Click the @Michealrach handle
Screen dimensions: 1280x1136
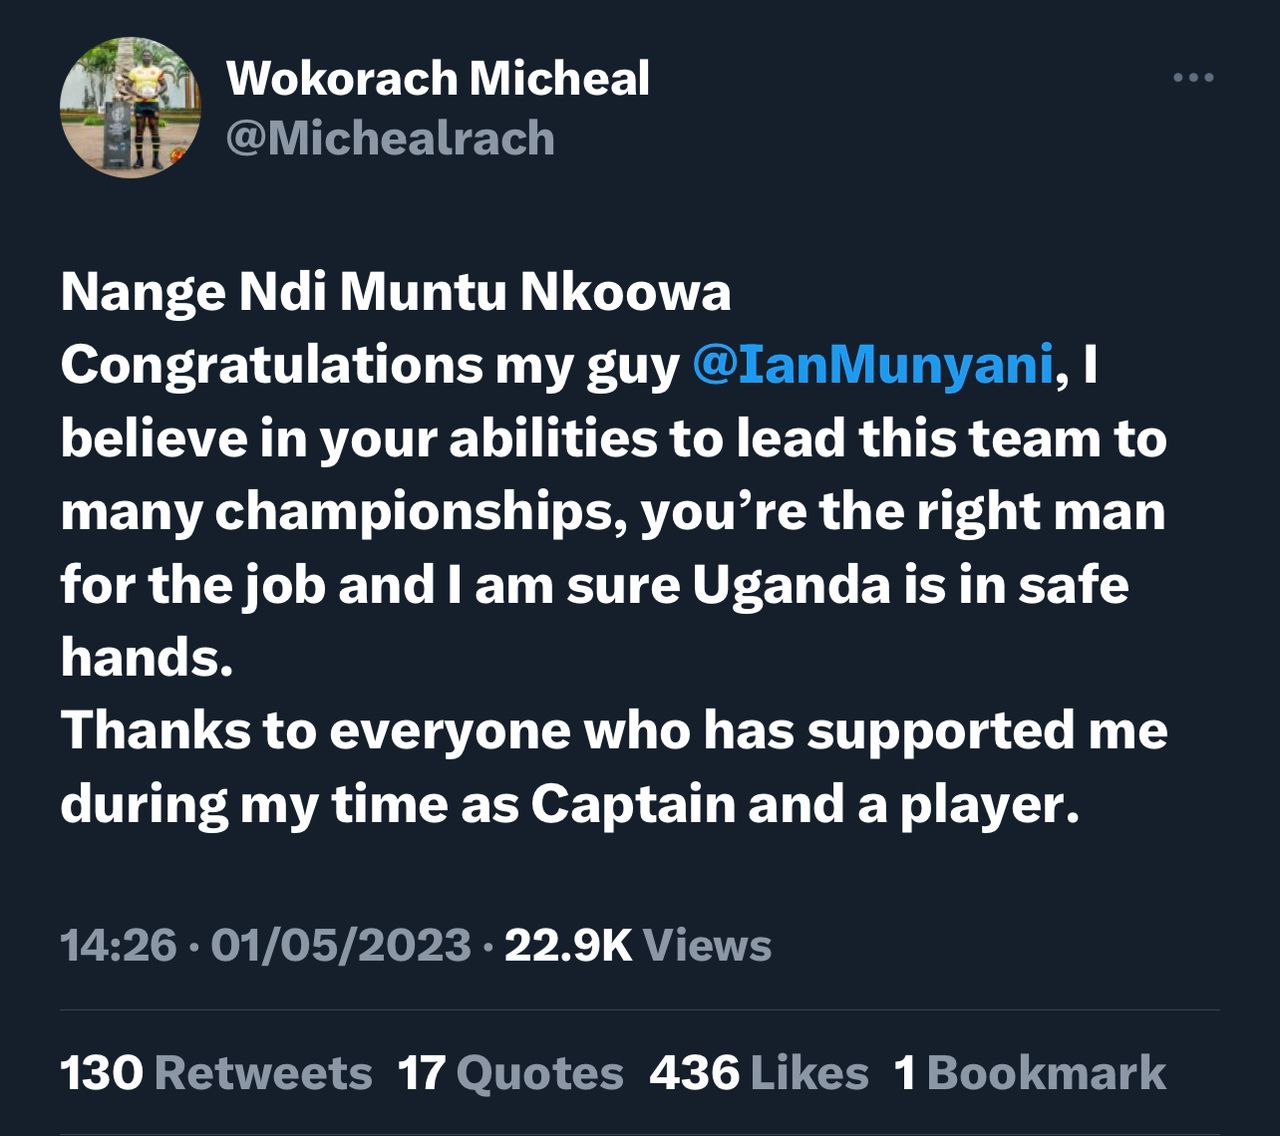click(390, 138)
